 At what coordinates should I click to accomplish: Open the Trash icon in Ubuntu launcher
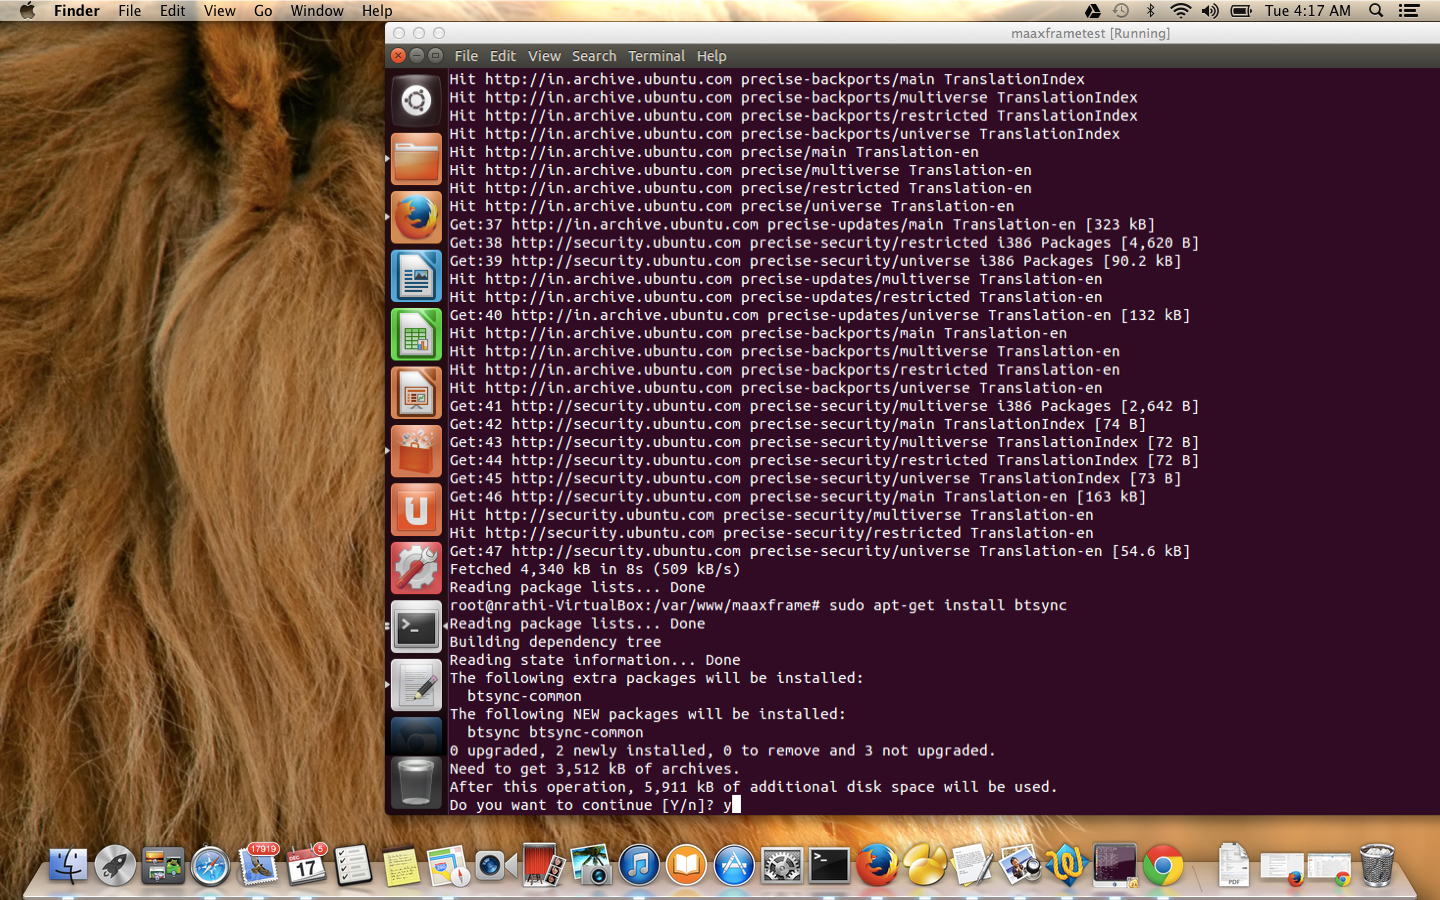[416, 782]
